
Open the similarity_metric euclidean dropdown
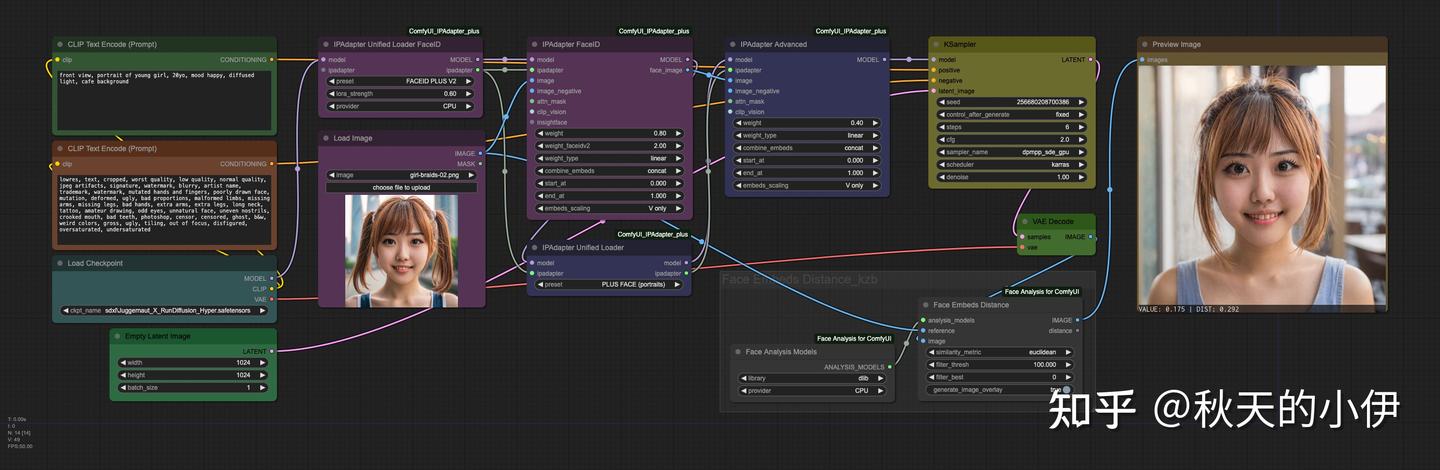click(x=998, y=352)
